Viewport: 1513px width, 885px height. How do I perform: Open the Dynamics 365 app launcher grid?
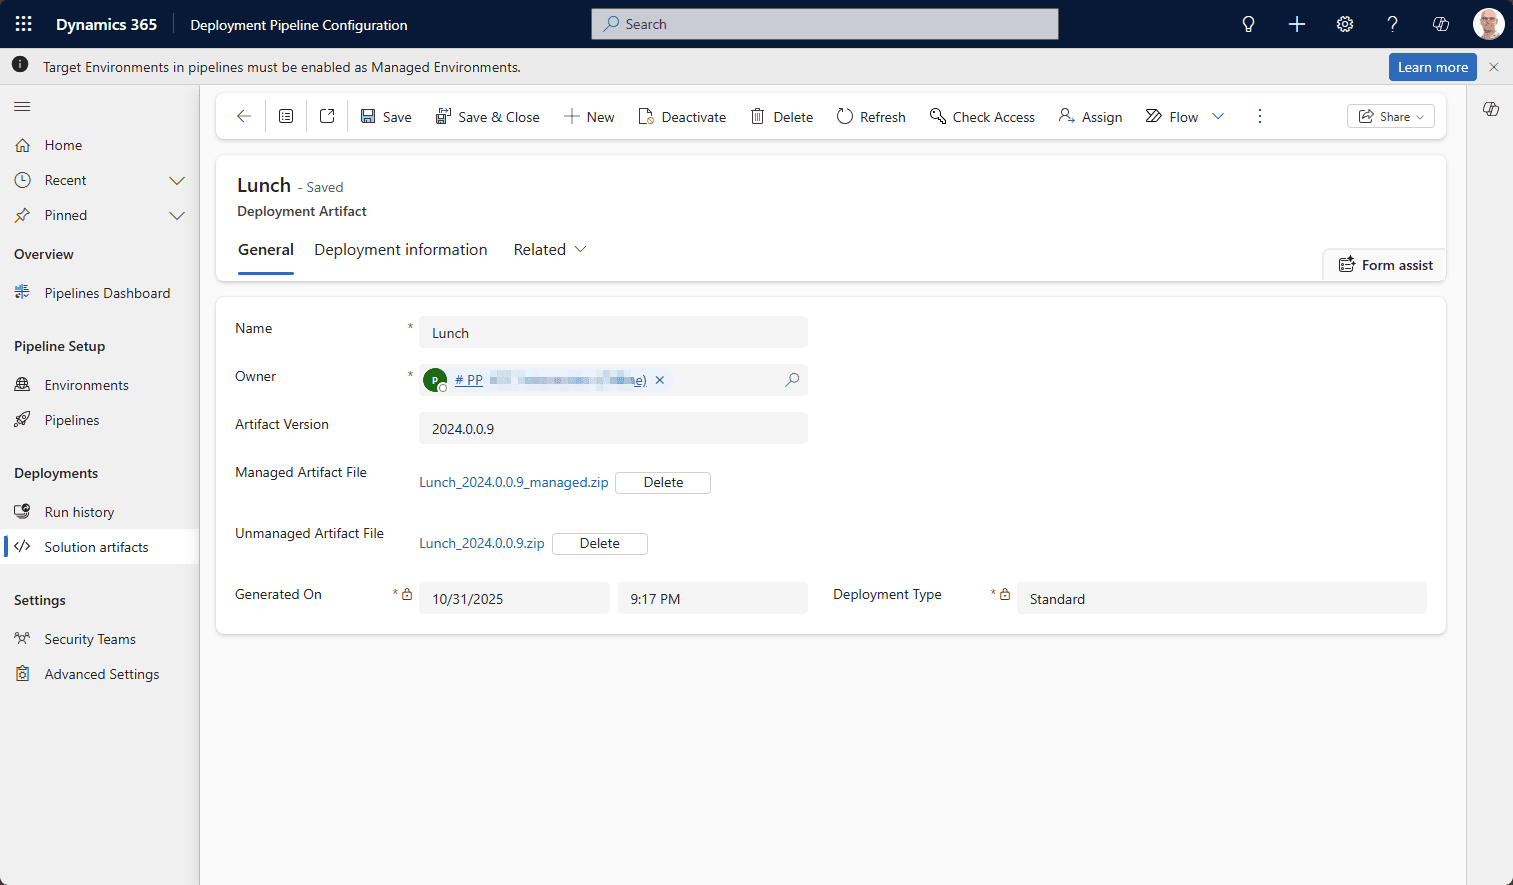click(x=24, y=24)
